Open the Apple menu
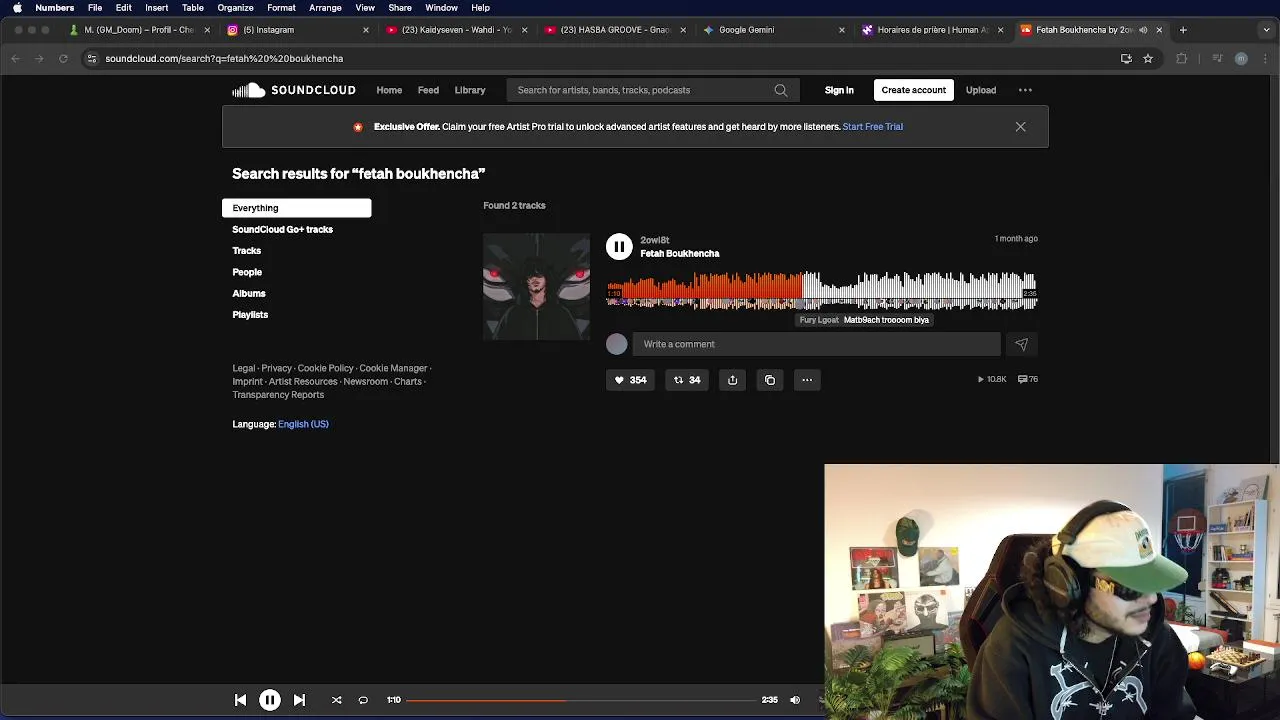This screenshot has width=1280, height=720. [17, 7]
